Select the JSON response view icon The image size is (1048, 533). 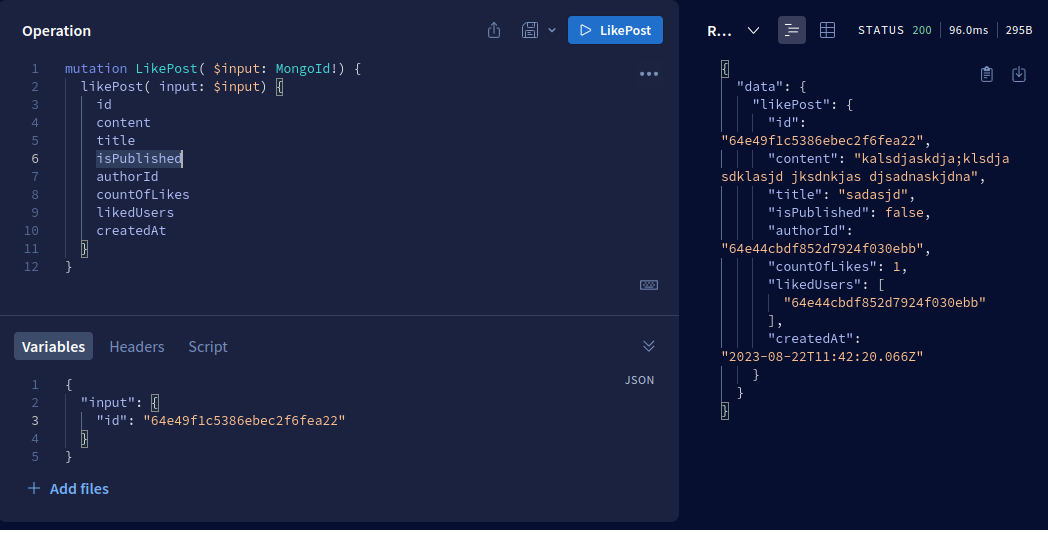[x=792, y=30]
